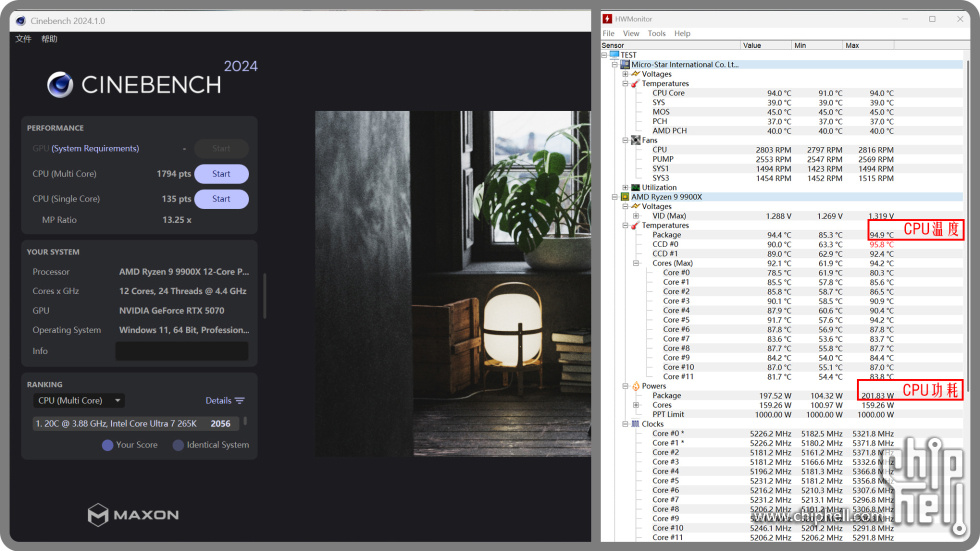This screenshot has width=980, height=551.
Task: Expand the VID (Max) voltage entry
Action: pos(636,216)
